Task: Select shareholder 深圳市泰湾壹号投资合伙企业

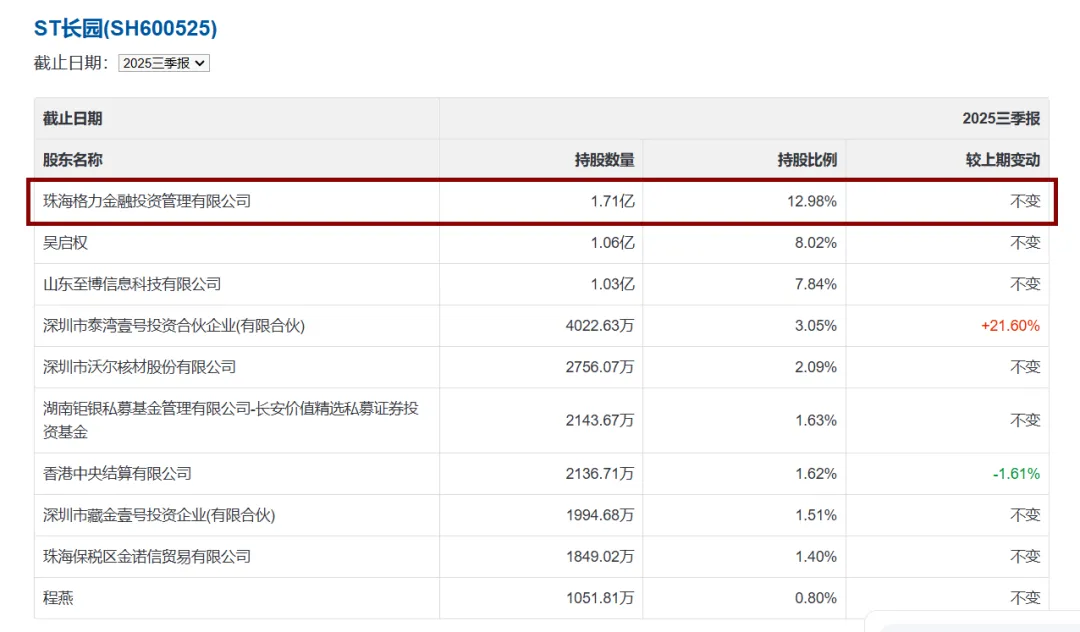Action: pyautogui.click(x=174, y=325)
